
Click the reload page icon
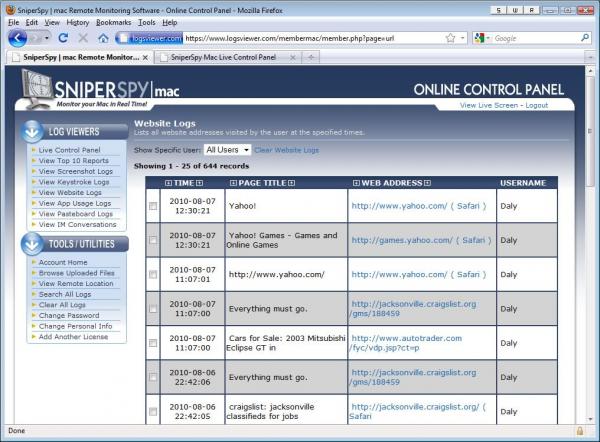(63, 38)
